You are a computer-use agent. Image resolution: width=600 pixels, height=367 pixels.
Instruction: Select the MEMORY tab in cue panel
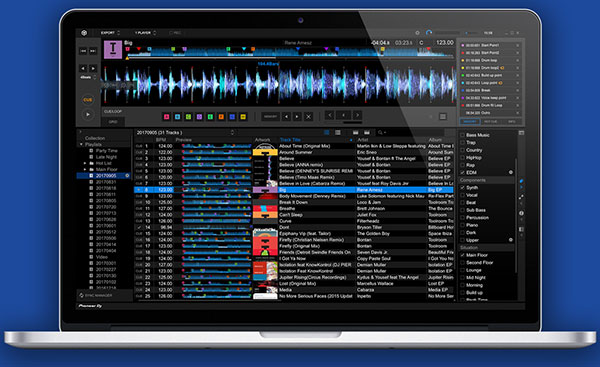coord(470,121)
